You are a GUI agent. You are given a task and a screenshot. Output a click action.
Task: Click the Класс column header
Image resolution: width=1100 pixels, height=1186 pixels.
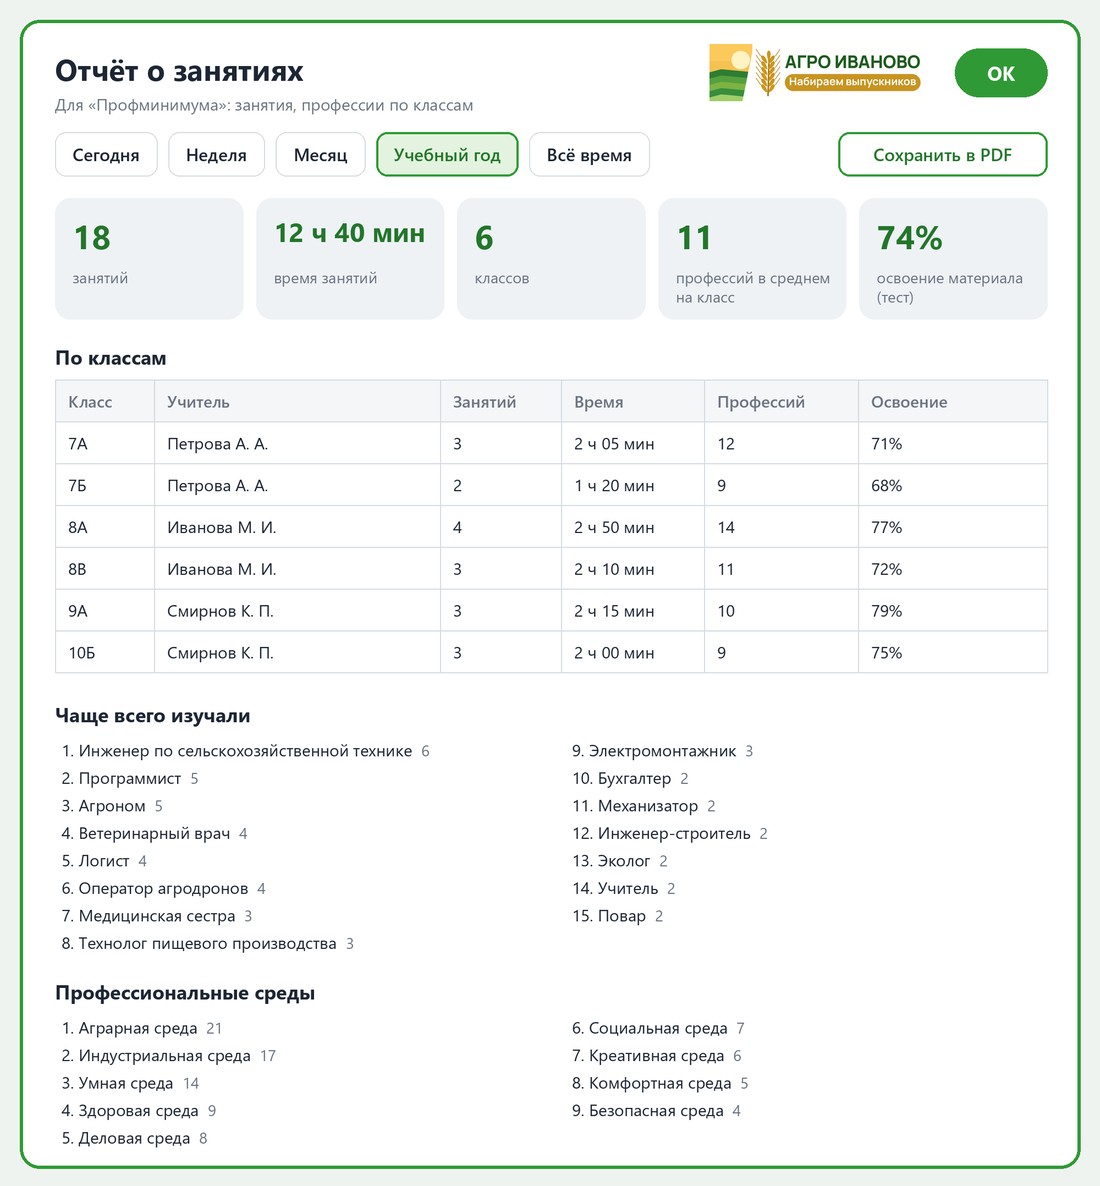pyautogui.click(x=105, y=402)
